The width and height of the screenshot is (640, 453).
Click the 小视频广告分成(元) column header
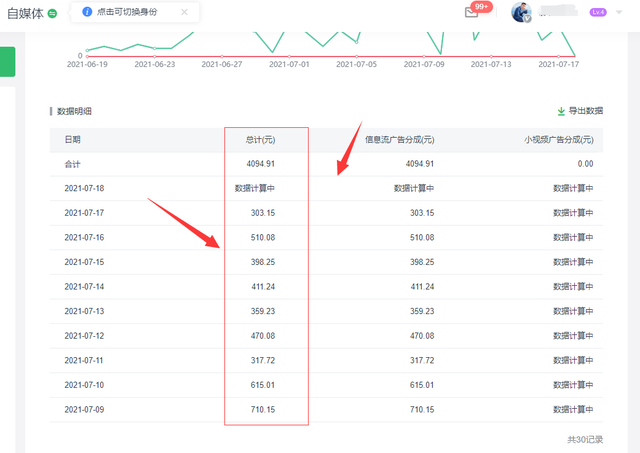click(x=558, y=139)
